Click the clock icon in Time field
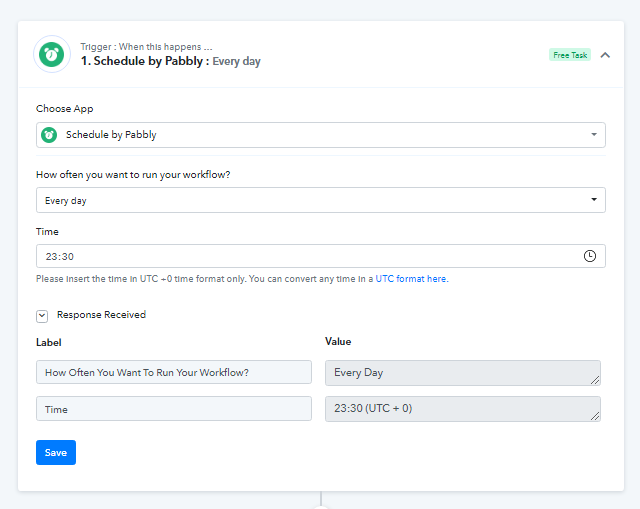Screen dimensions: 640x509 (589, 256)
